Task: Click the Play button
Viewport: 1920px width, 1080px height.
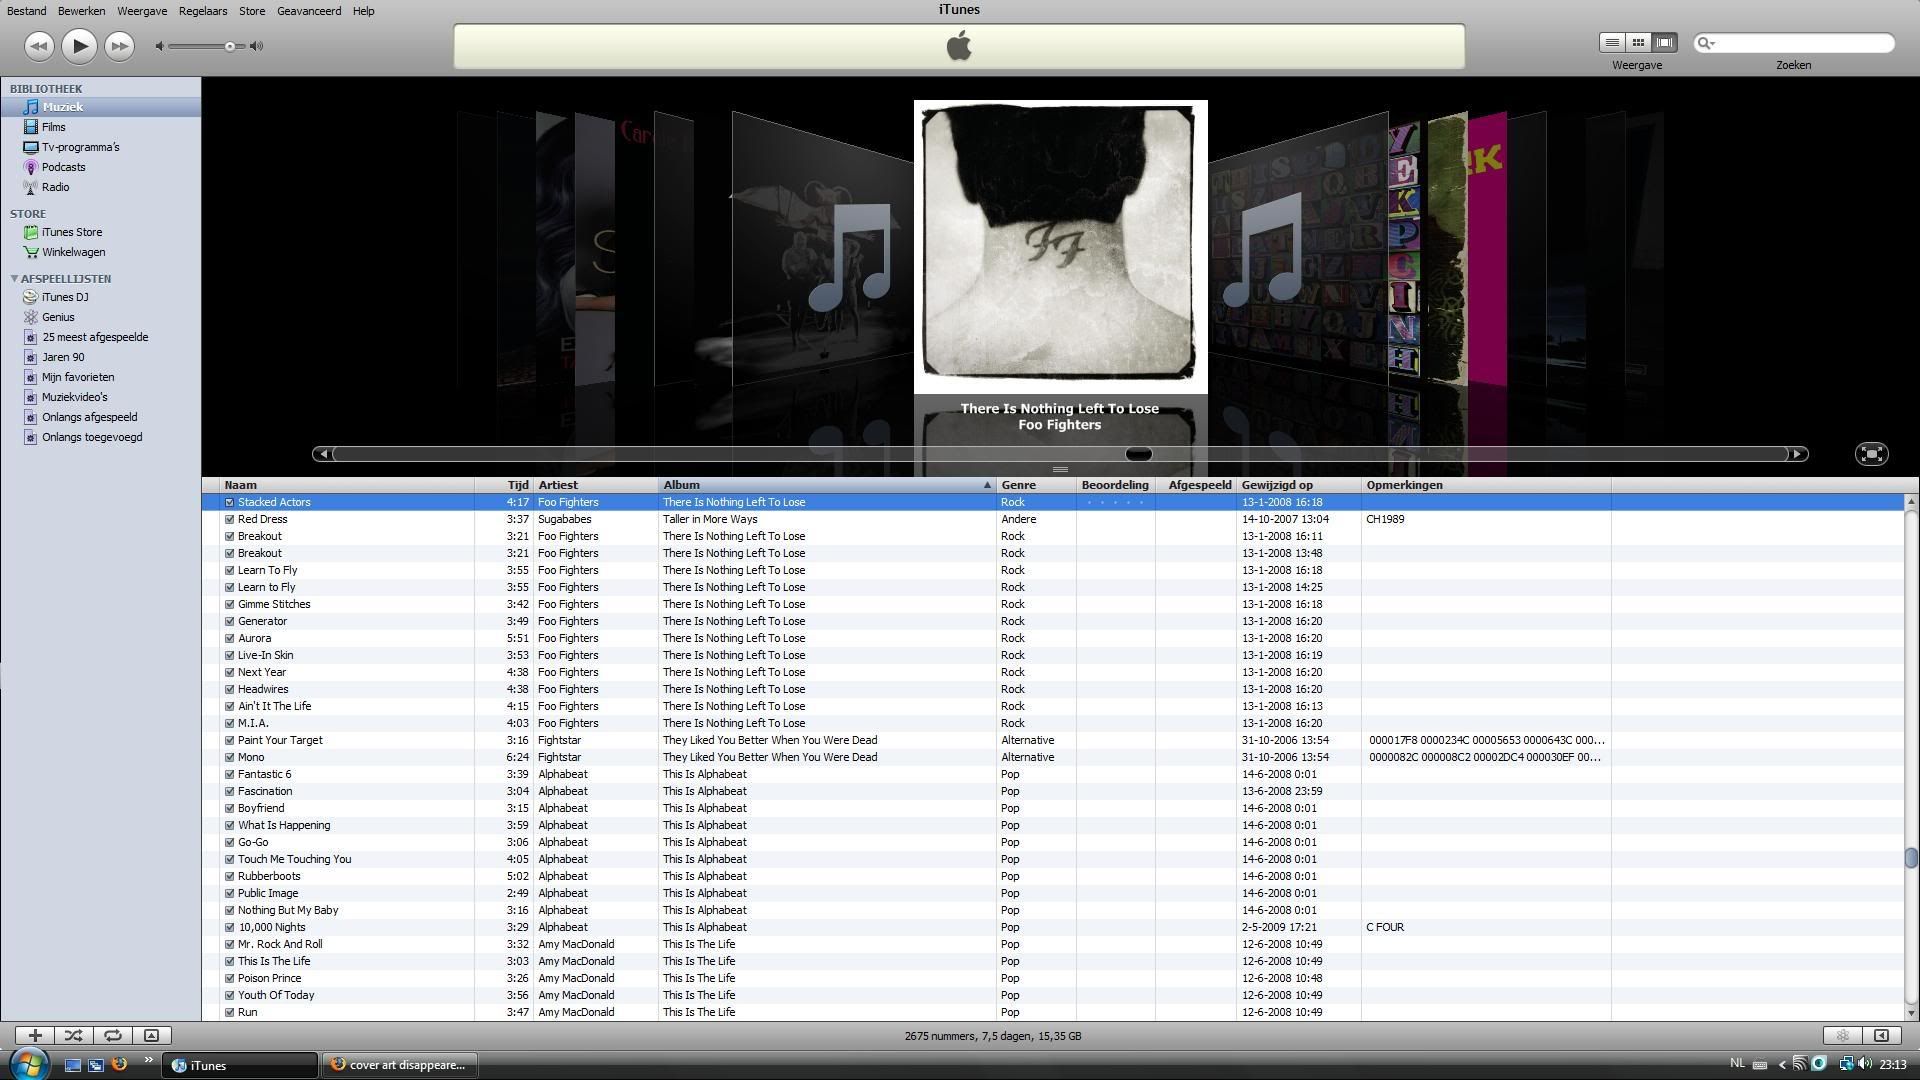Action: click(79, 46)
